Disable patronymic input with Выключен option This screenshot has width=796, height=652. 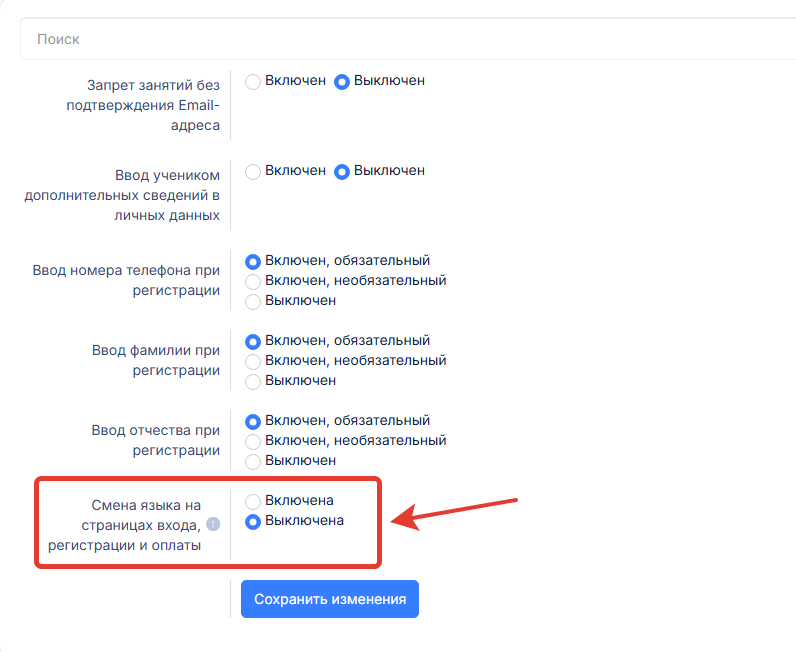[253, 461]
